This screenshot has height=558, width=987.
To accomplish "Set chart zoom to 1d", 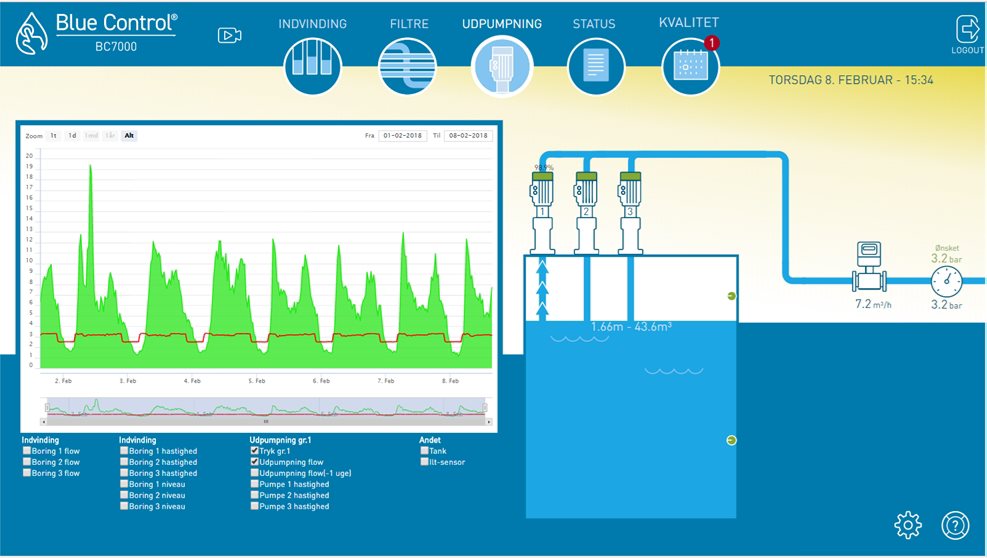I will pos(72,135).
